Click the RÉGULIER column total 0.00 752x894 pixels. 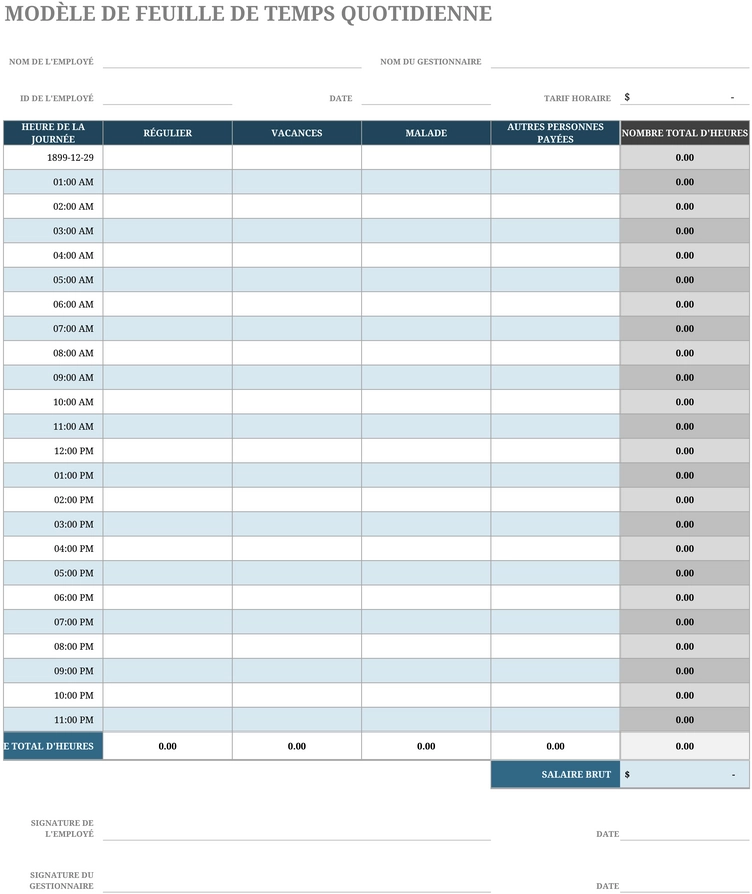click(x=168, y=746)
